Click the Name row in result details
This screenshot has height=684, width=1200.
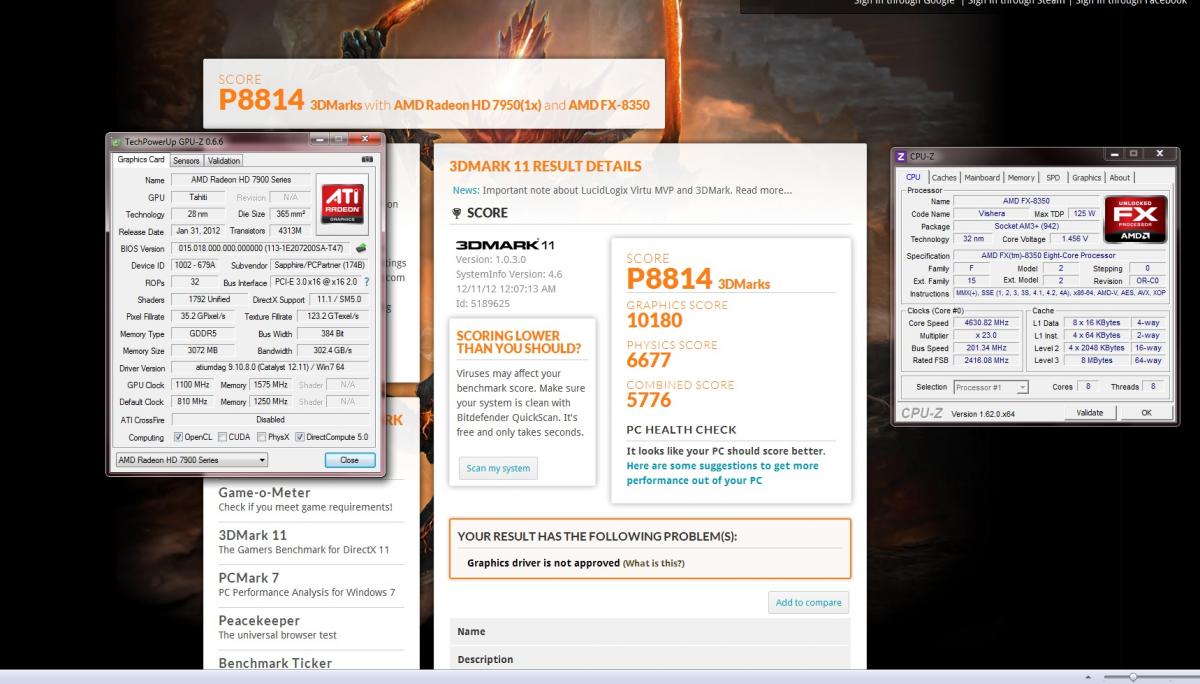(650, 632)
